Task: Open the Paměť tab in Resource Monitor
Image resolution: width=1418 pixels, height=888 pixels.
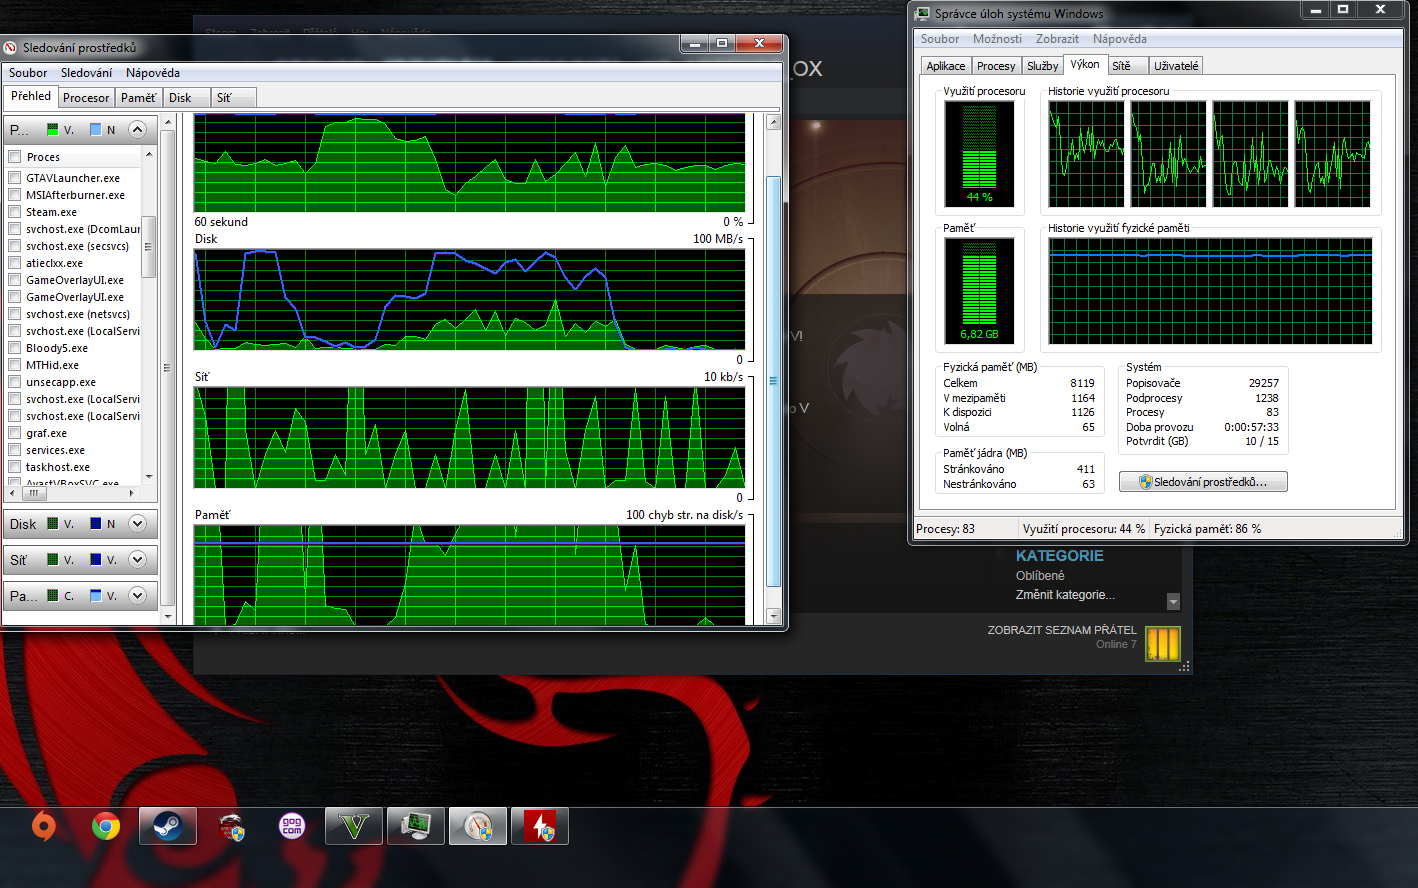Action: 138,98
